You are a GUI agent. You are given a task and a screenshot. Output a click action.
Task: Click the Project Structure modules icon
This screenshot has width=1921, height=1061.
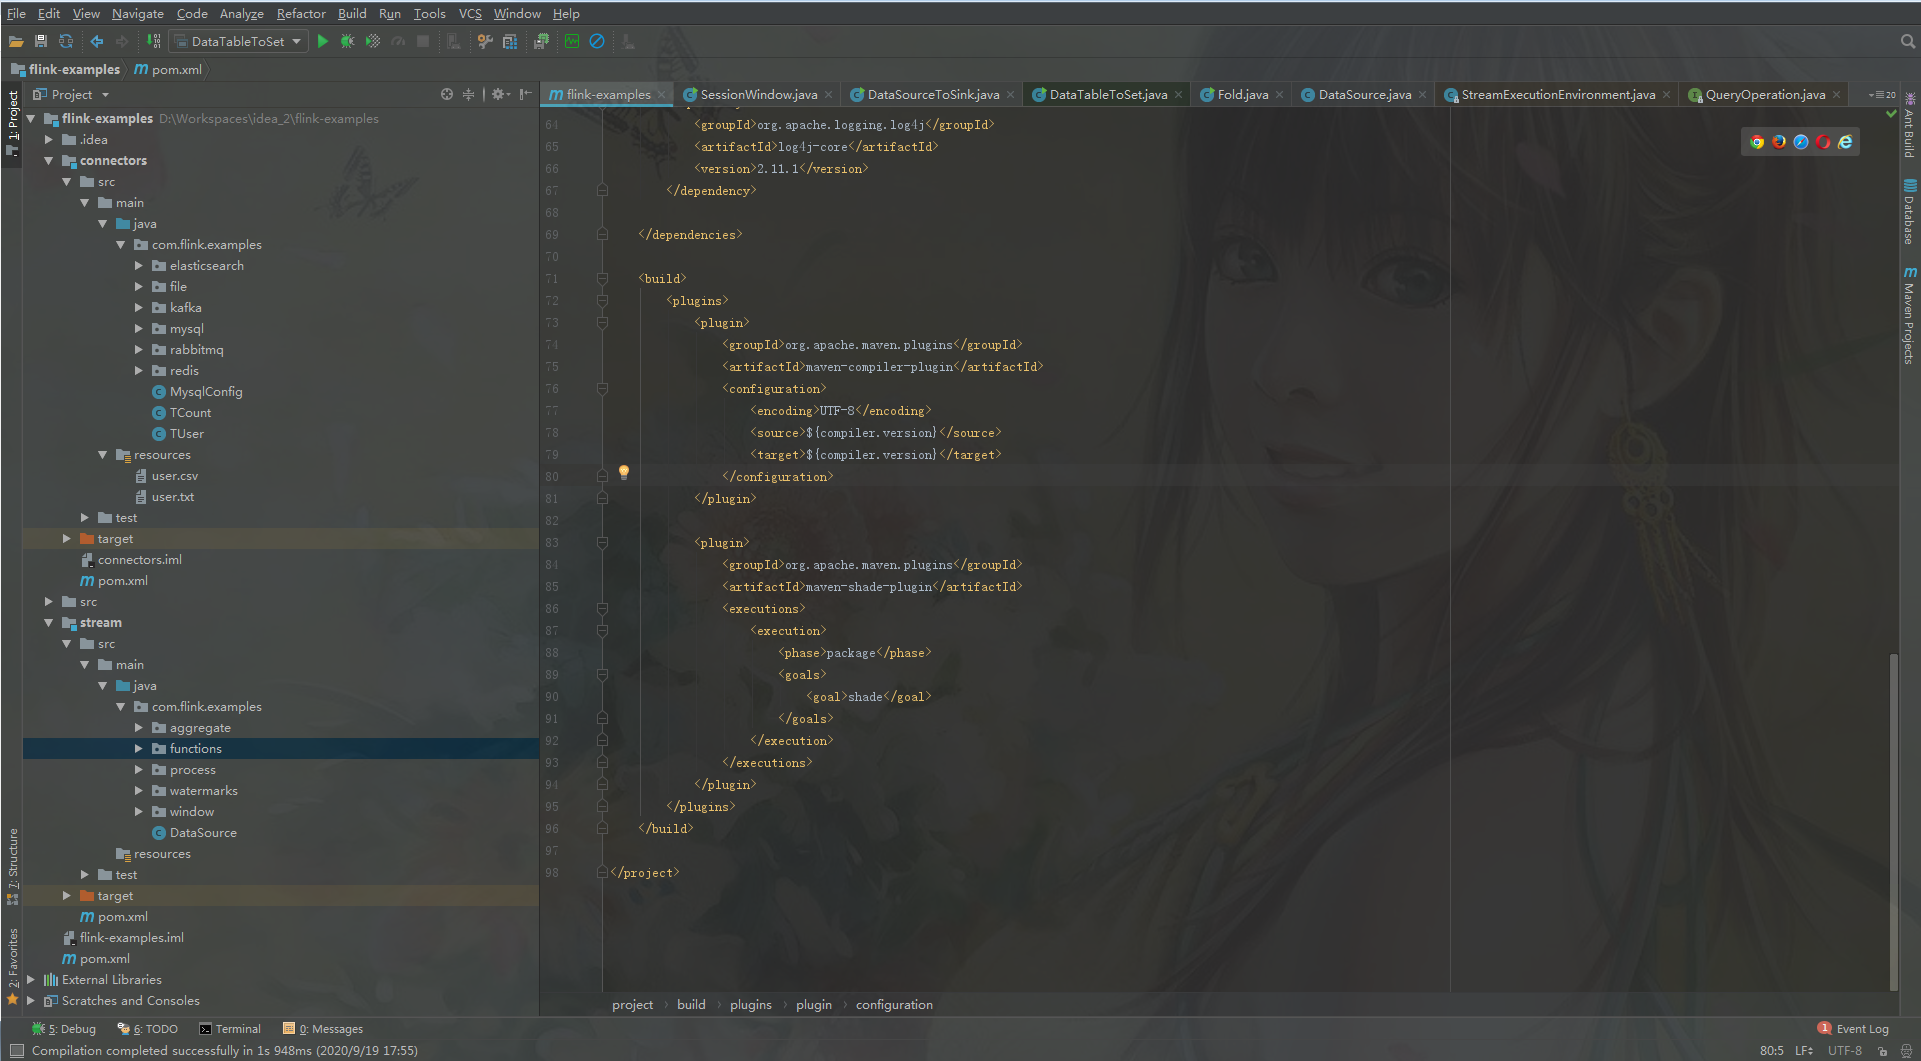[x=510, y=41]
